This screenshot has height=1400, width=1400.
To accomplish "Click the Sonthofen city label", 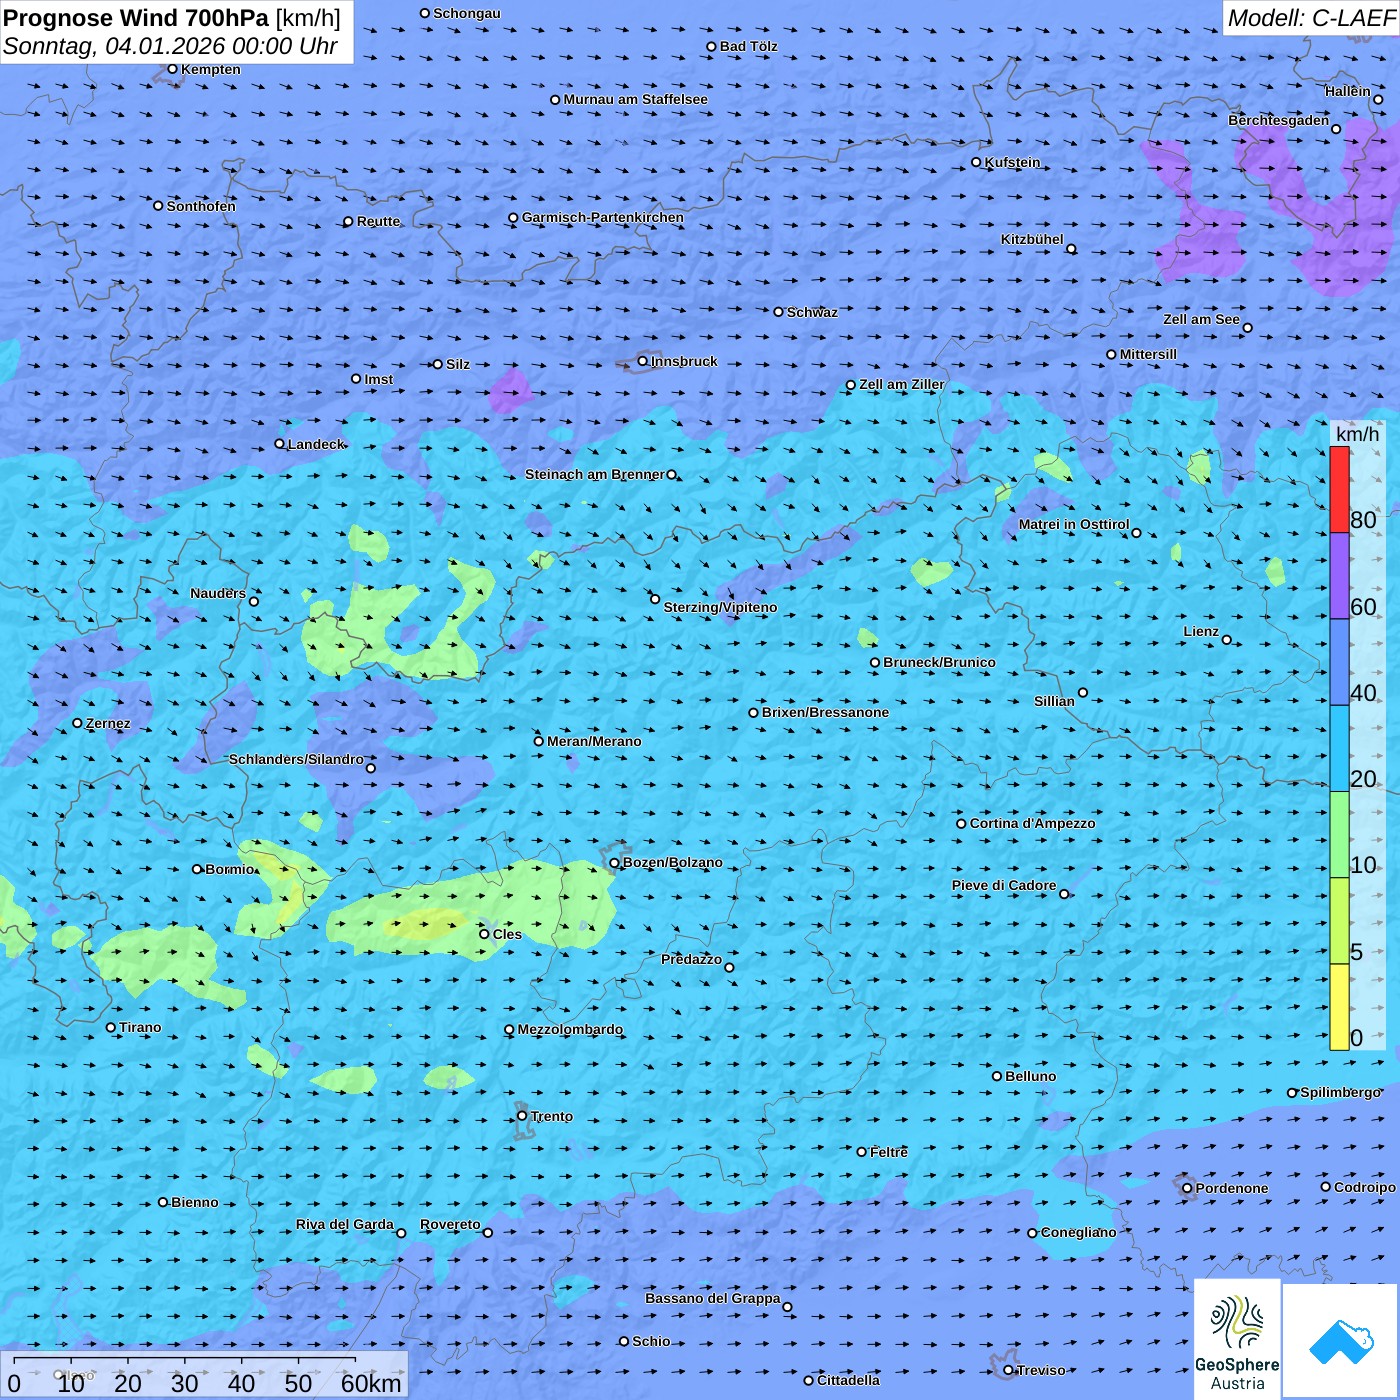I will pyautogui.click(x=201, y=206).
